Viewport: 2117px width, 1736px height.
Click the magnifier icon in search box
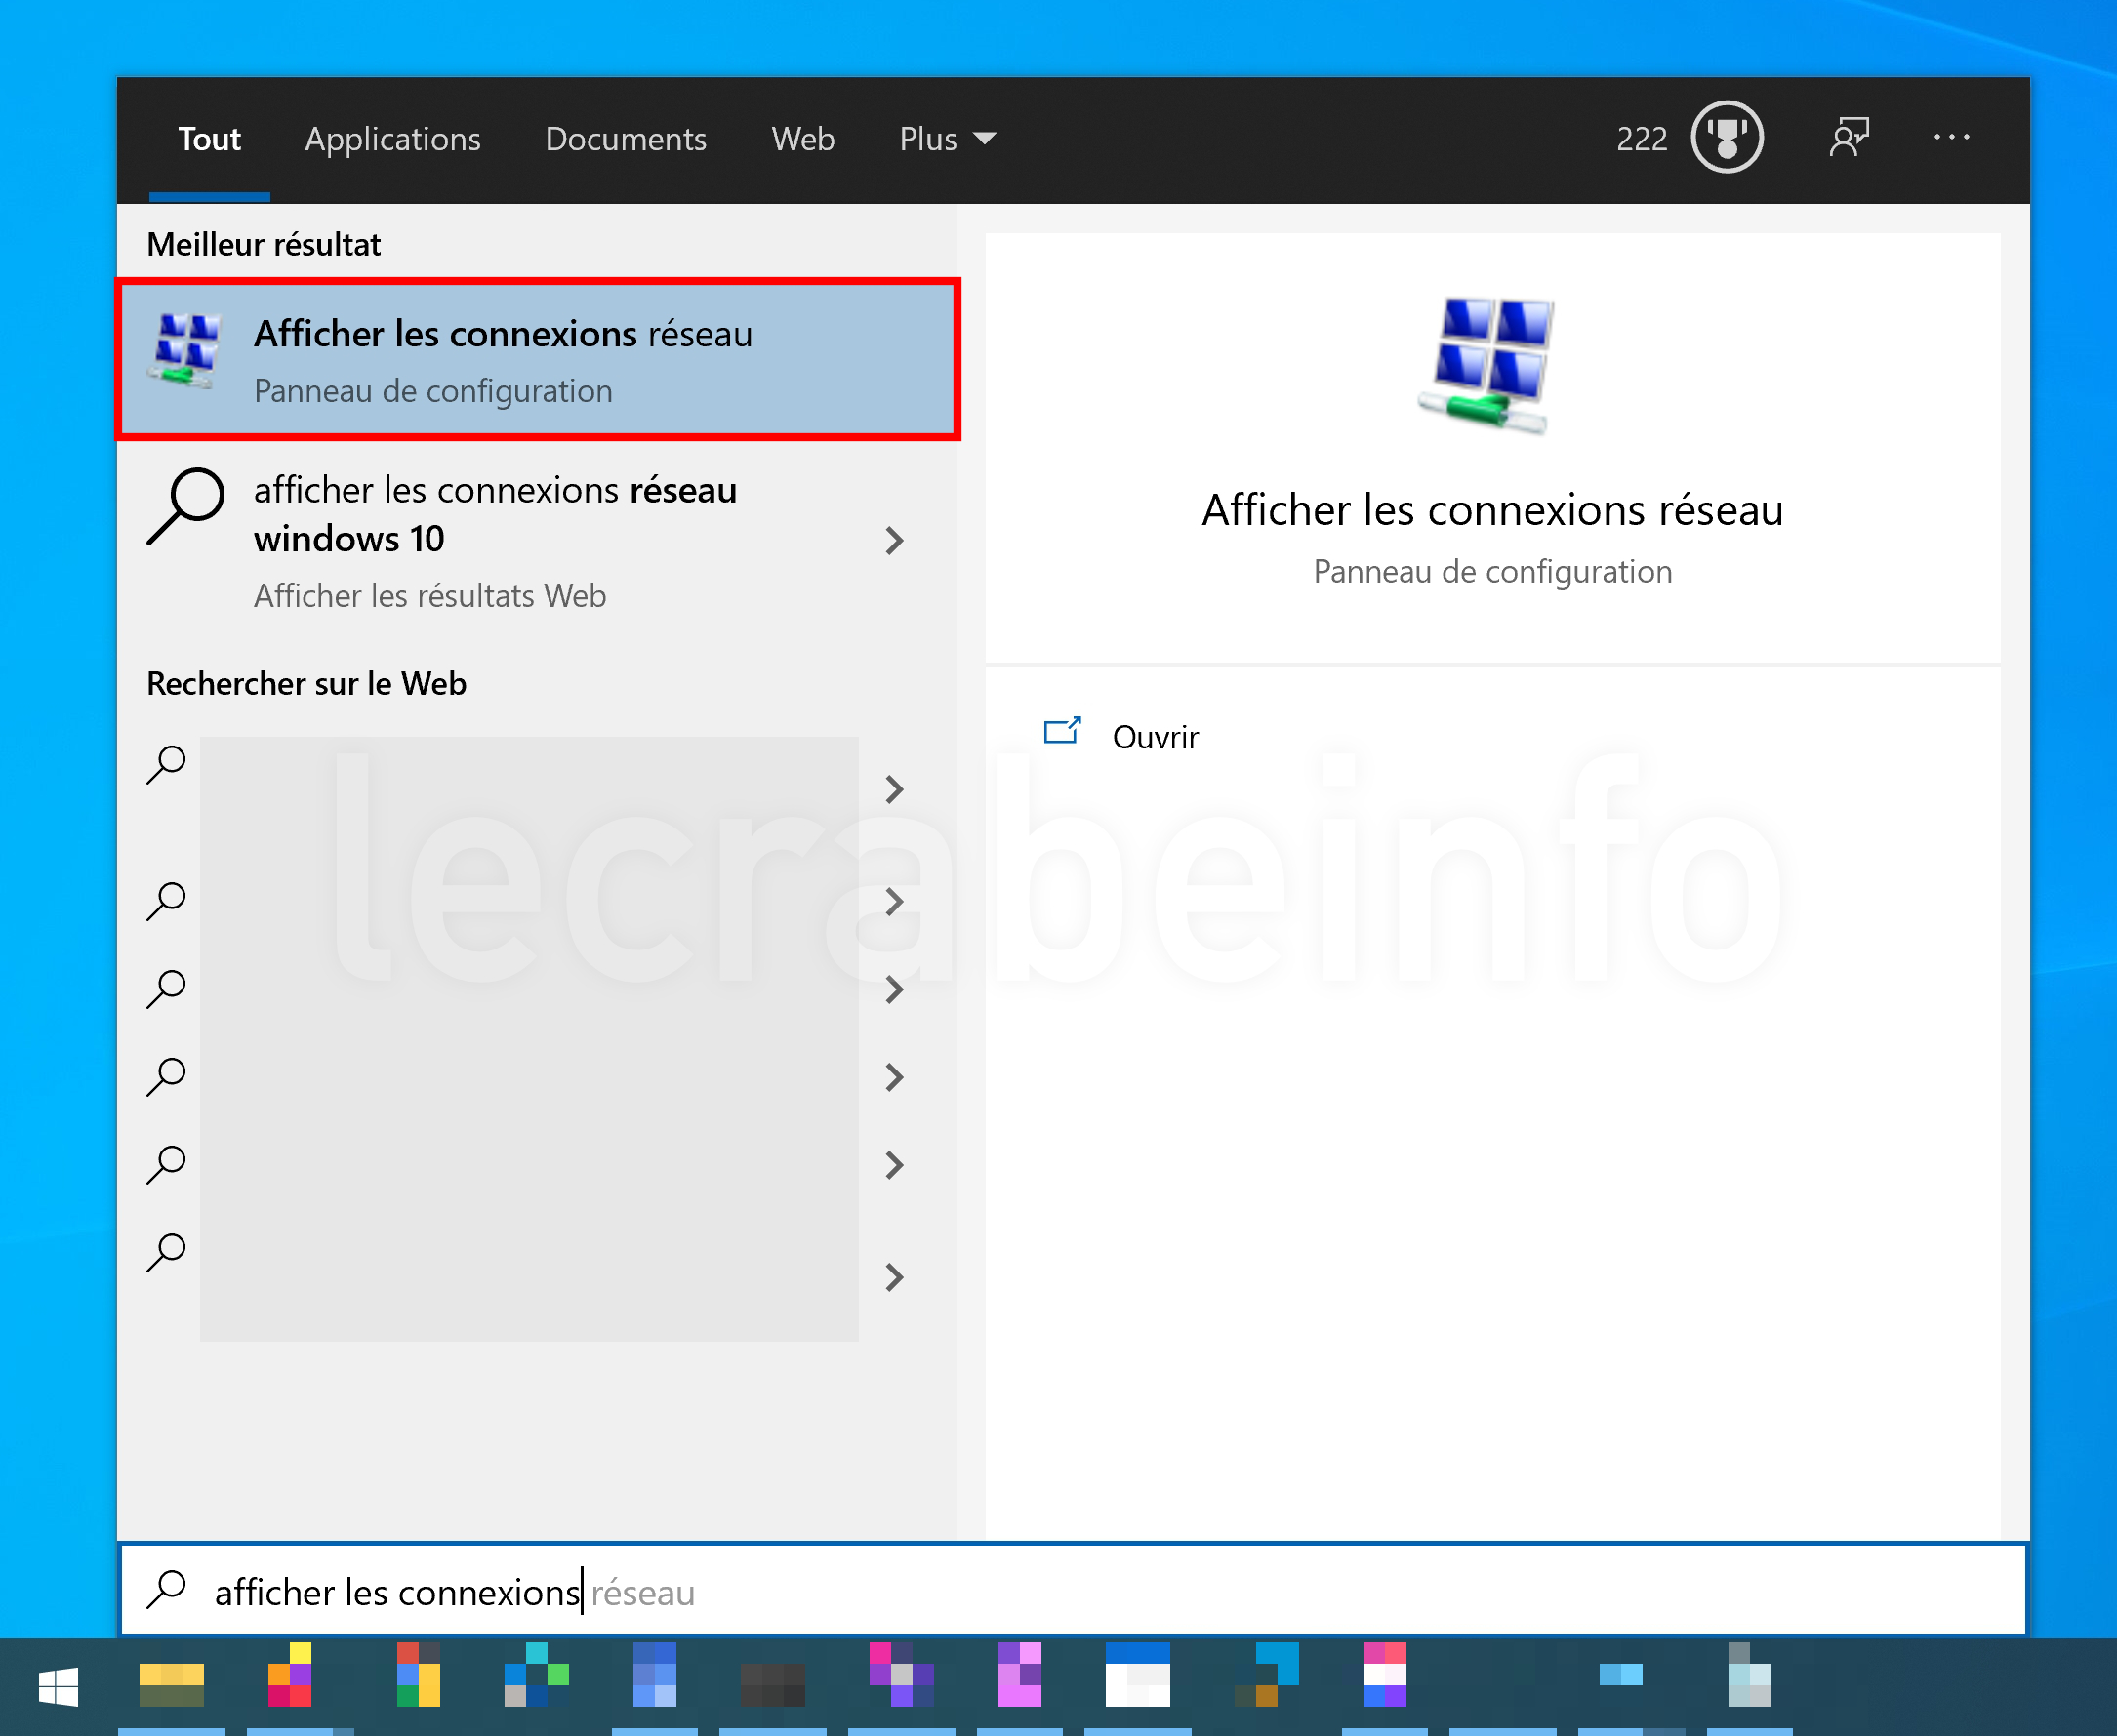167,1590
